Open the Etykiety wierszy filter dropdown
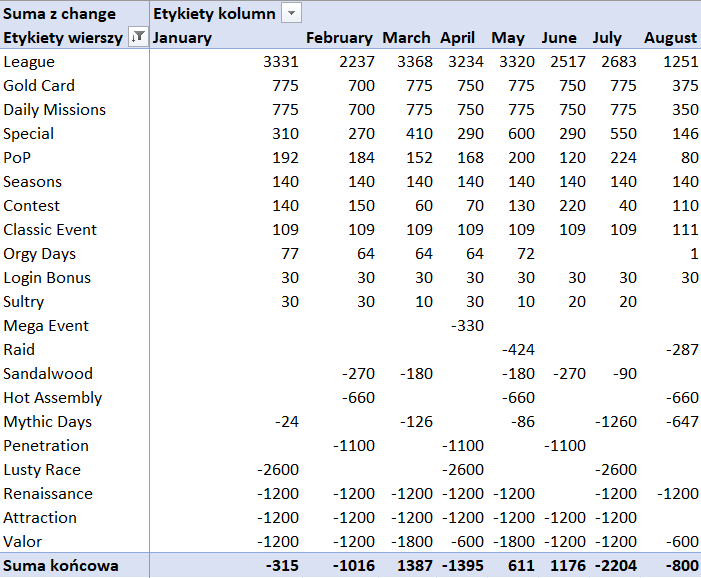Screen dimensions: 701x578 pyautogui.click(x=139, y=38)
